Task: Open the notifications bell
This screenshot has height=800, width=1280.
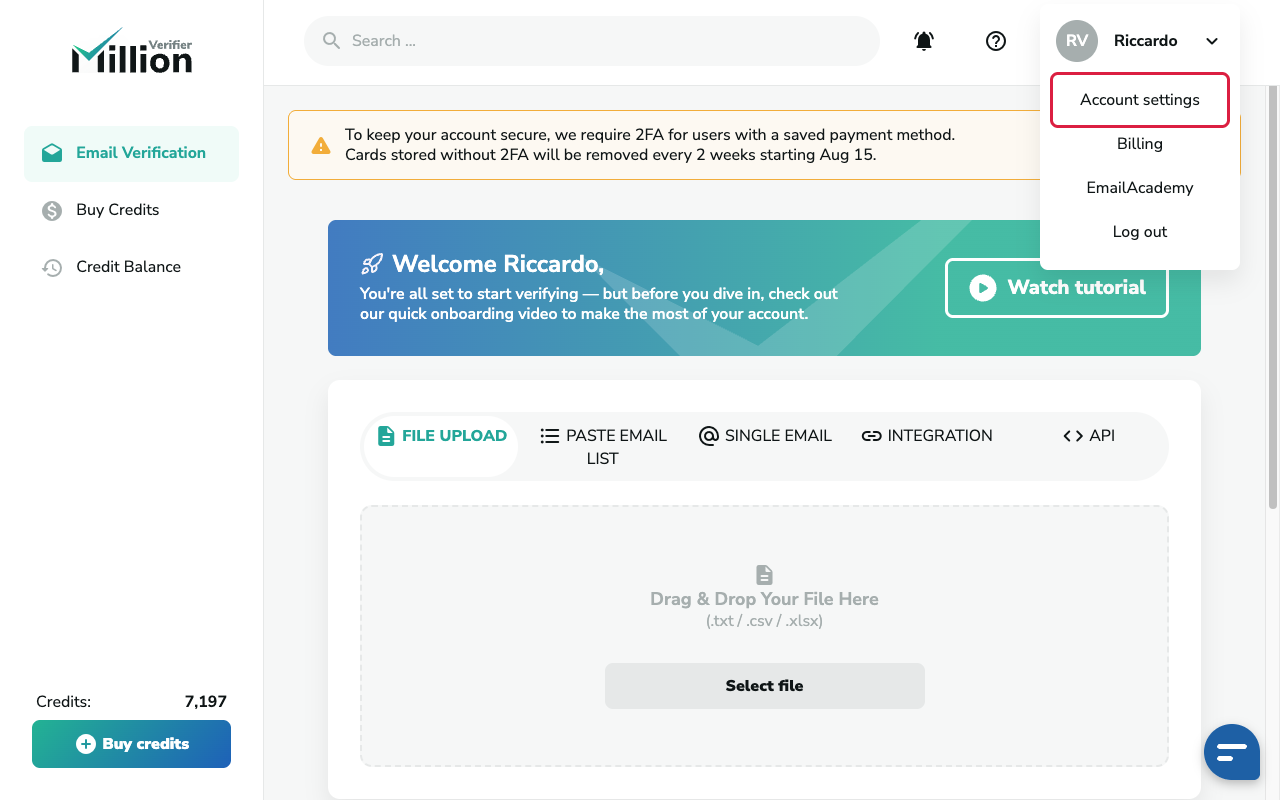Action: tap(924, 41)
